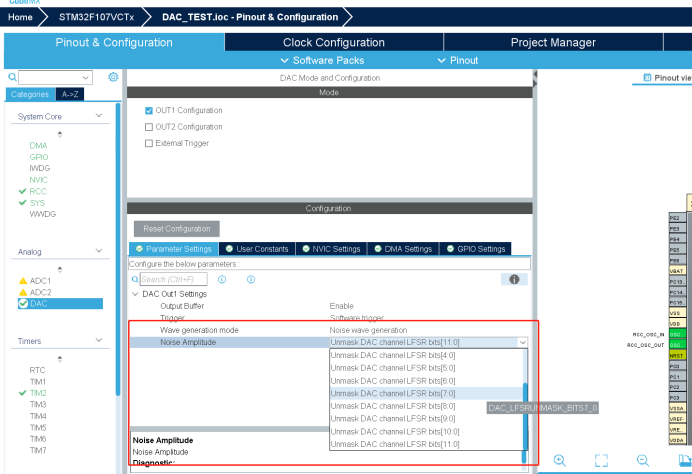692x474 pixels.
Task: Switch the list to Categories view
Action: pos(30,94)
